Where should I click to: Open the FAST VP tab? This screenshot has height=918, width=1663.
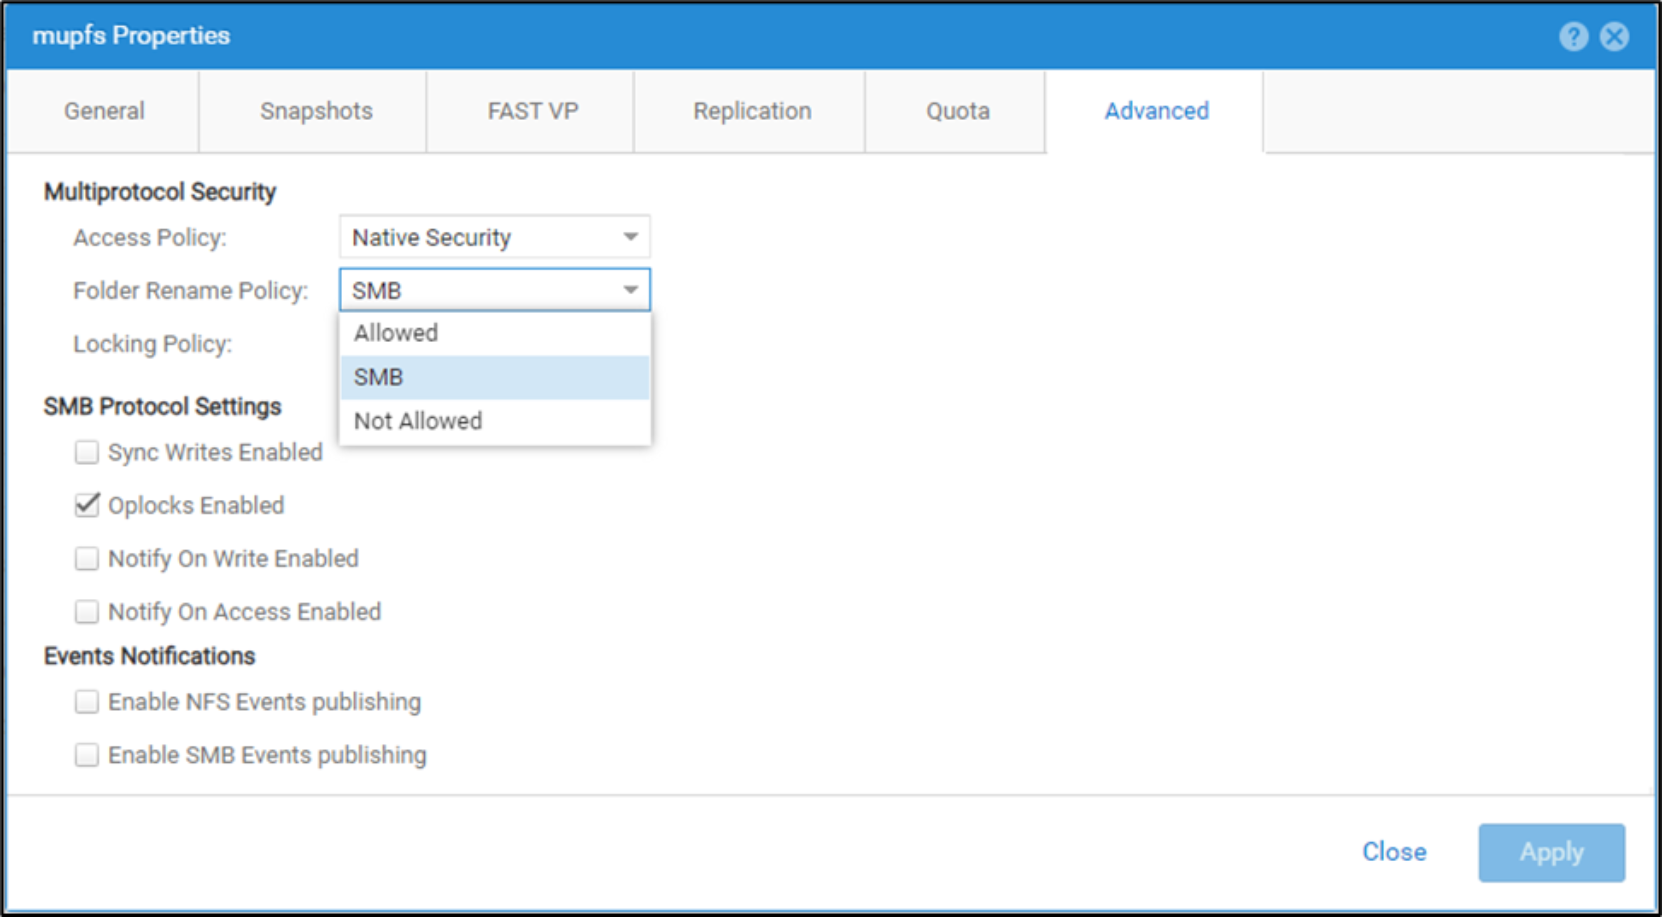532,111
